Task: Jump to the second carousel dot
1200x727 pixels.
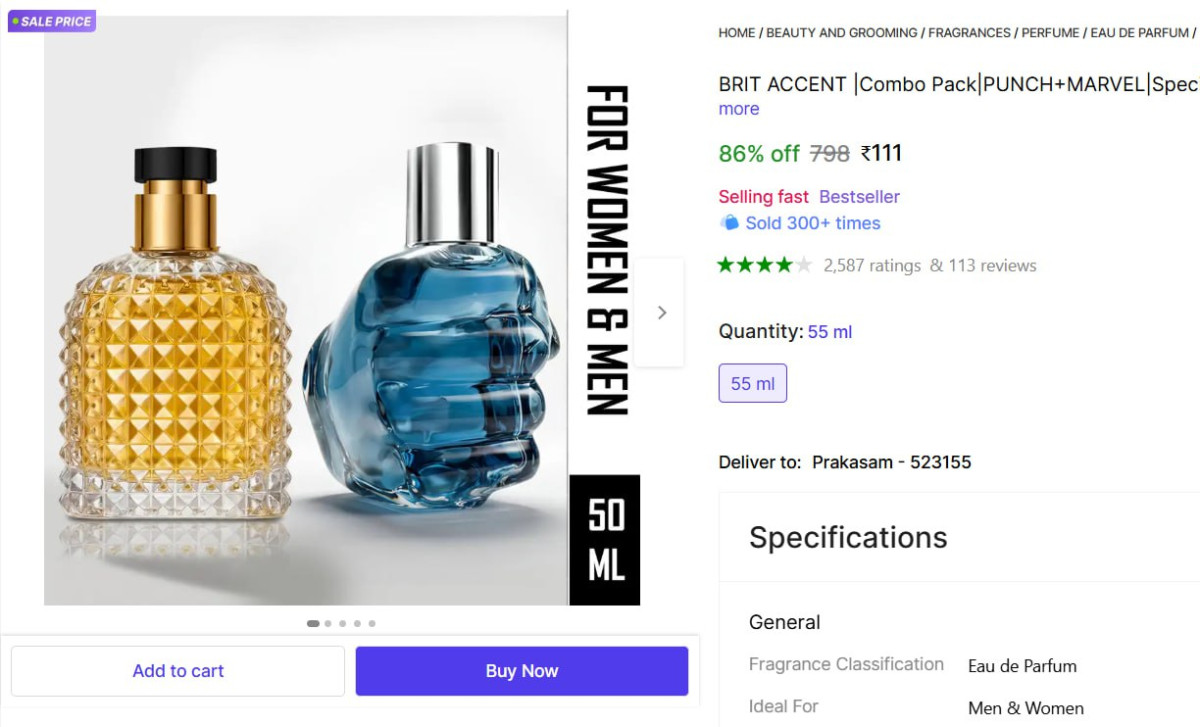Action: click(x=328, y=623)
